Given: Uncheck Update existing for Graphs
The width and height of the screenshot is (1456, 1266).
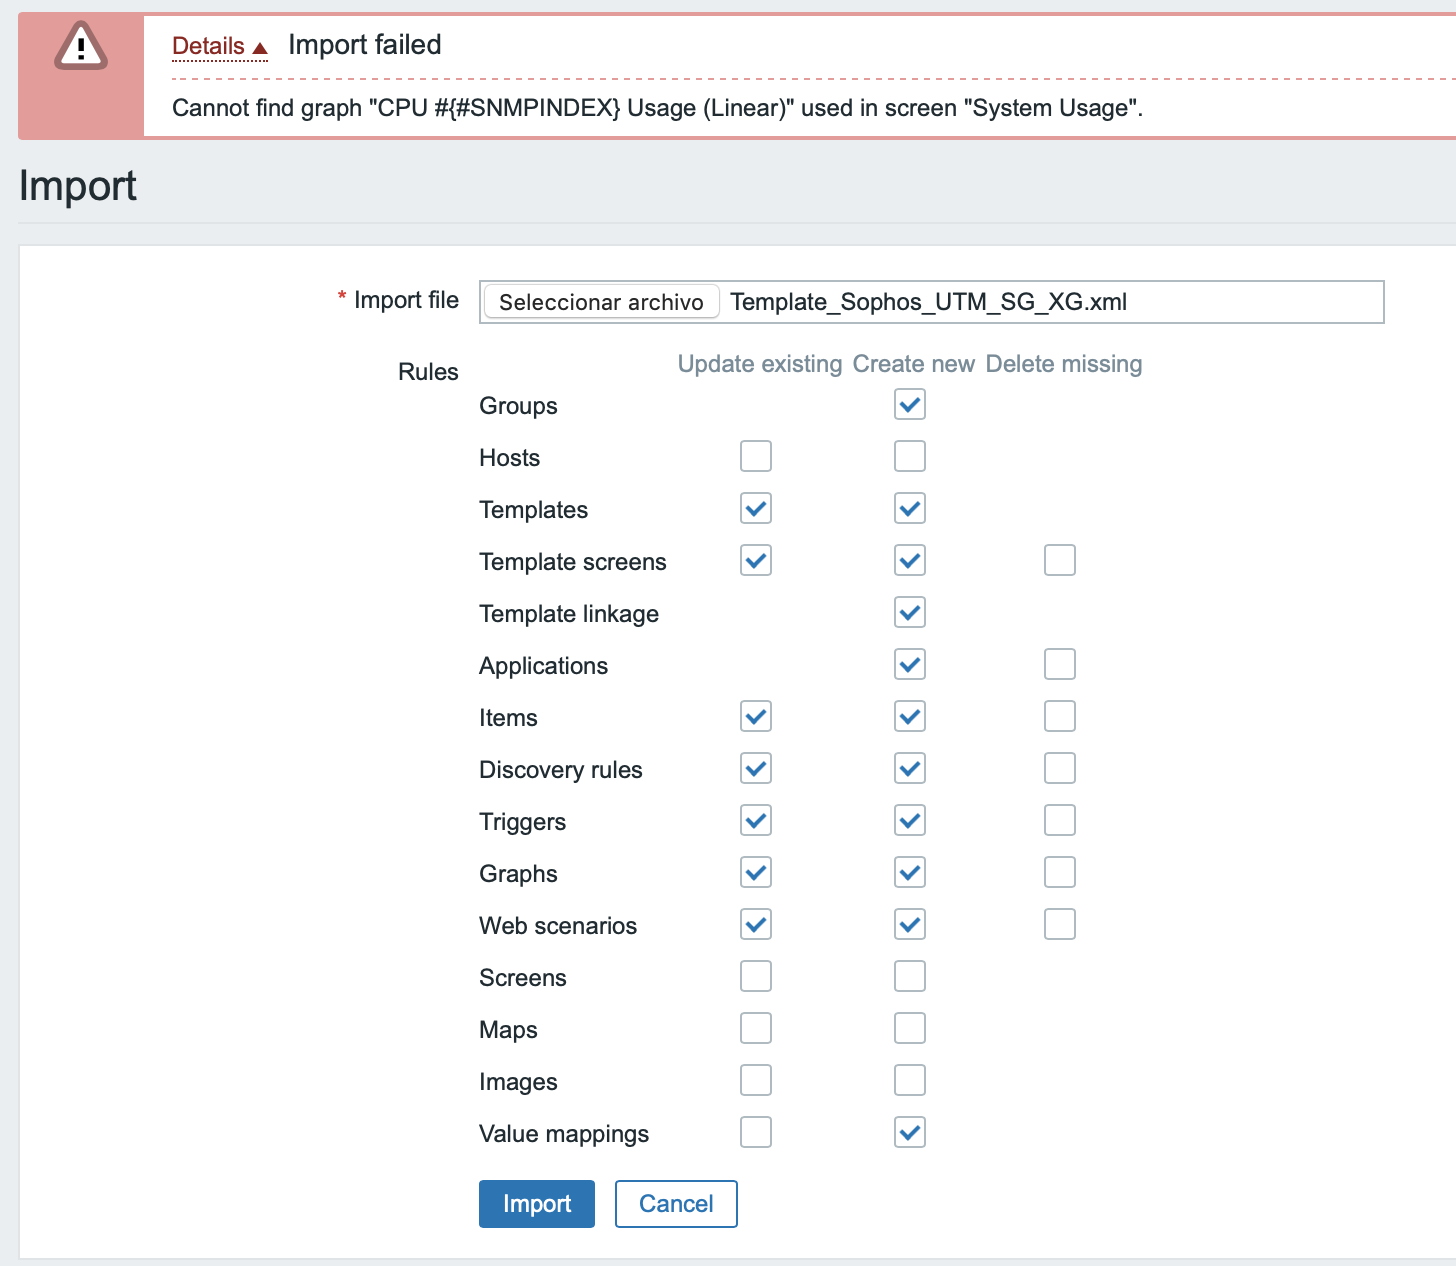Looking at the screenshot, I should click(756, 873).
